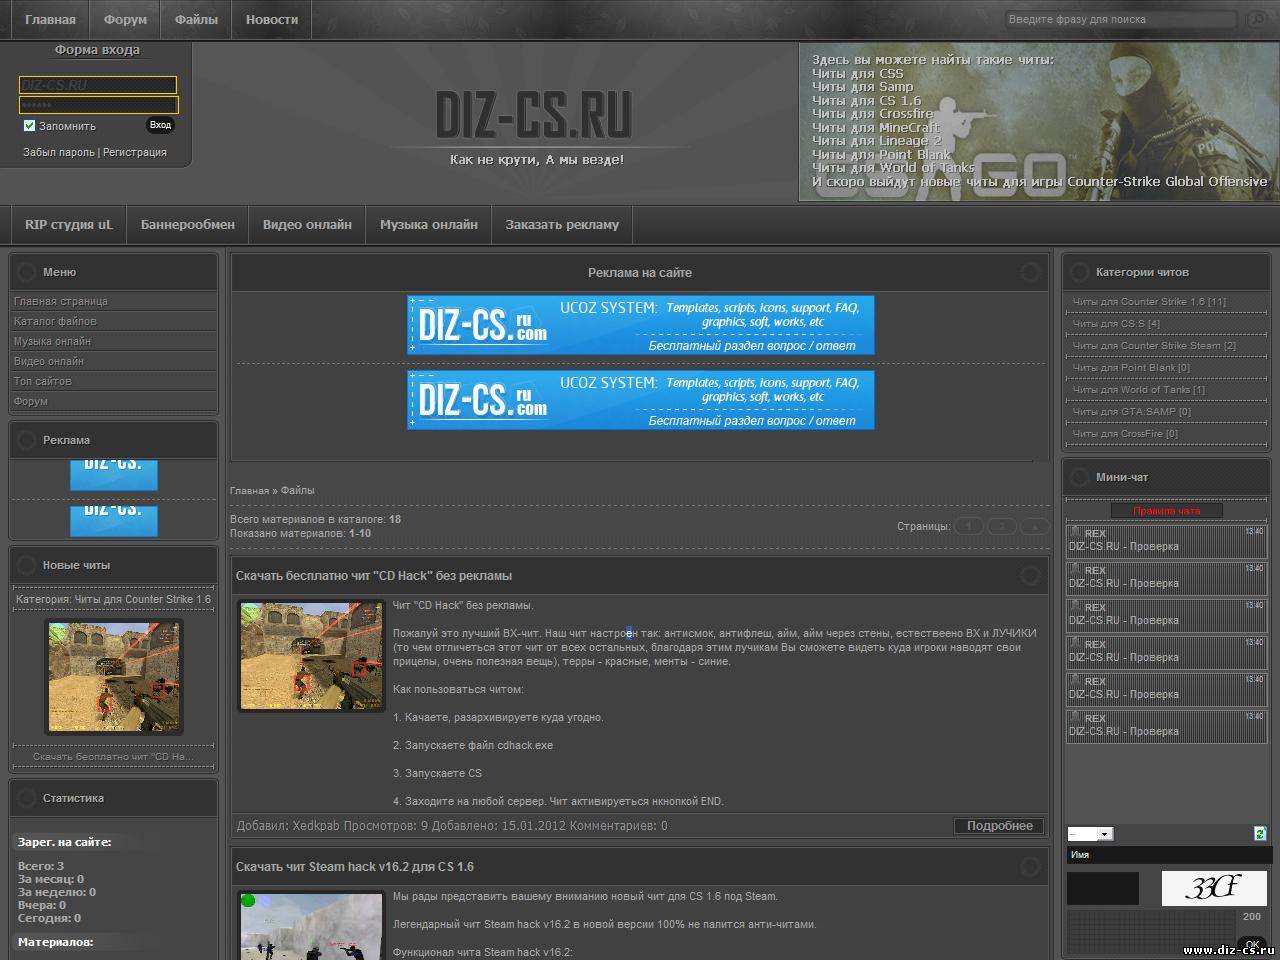The image size is (1280, 960).
Task: Focus the login username field
Action: [98, 85]
